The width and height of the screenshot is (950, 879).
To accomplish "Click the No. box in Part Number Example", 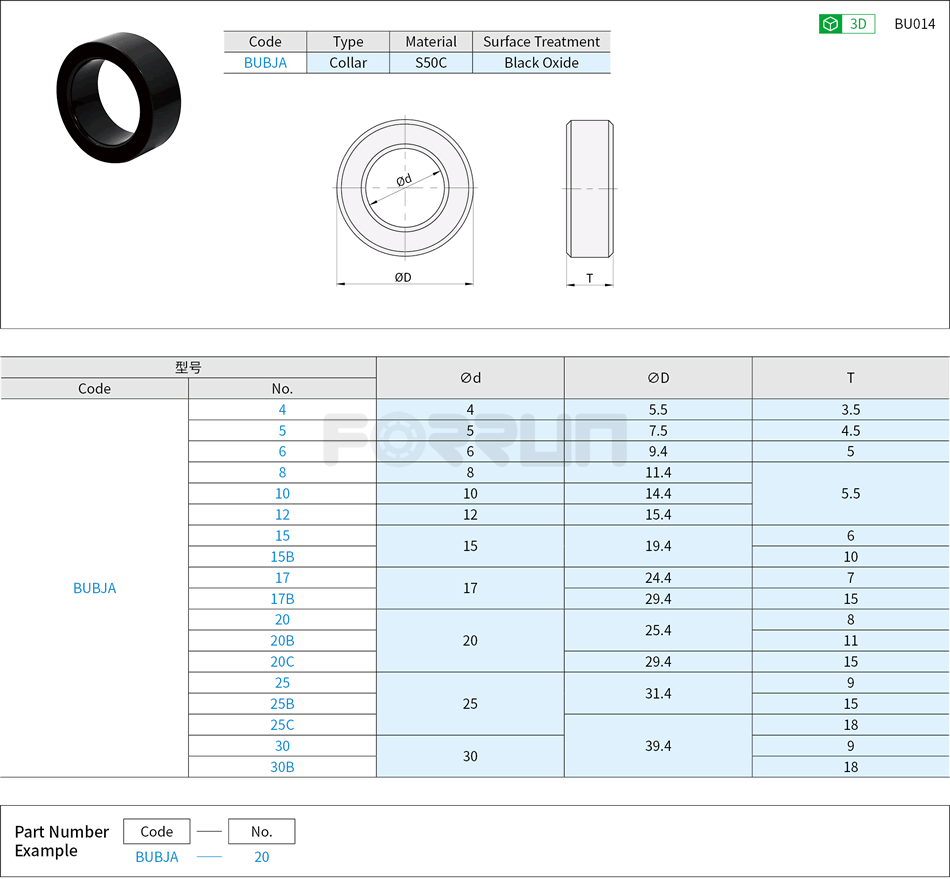I will click(262, 831).
